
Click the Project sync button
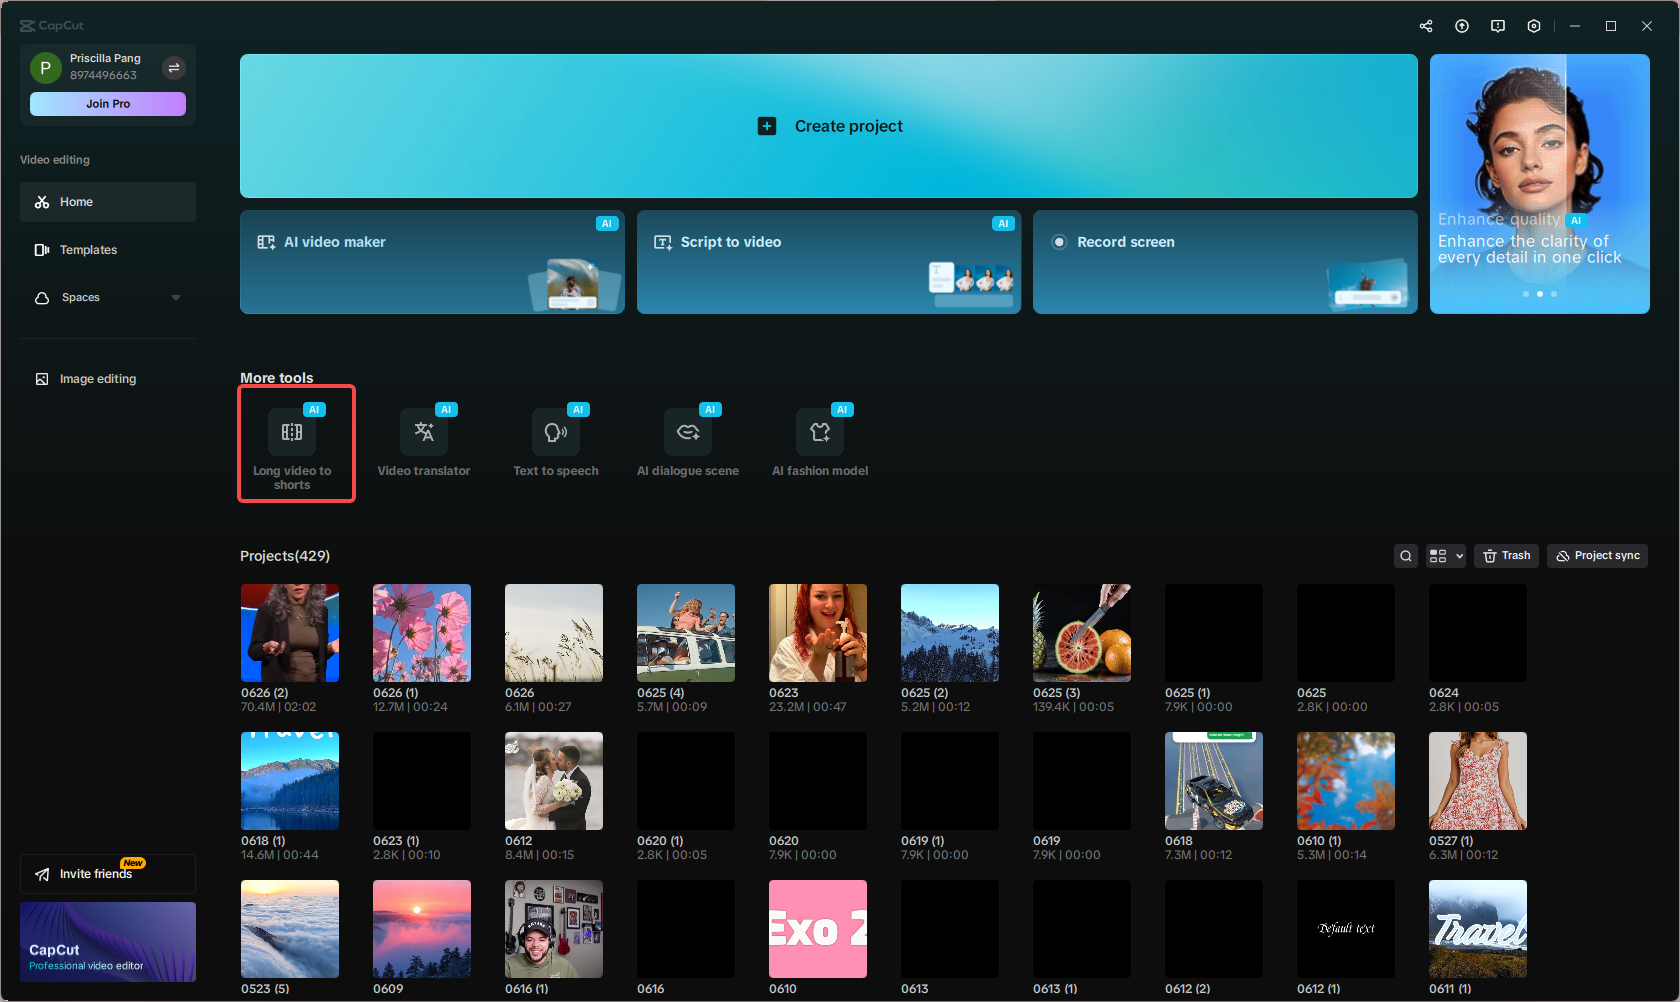1598,556
